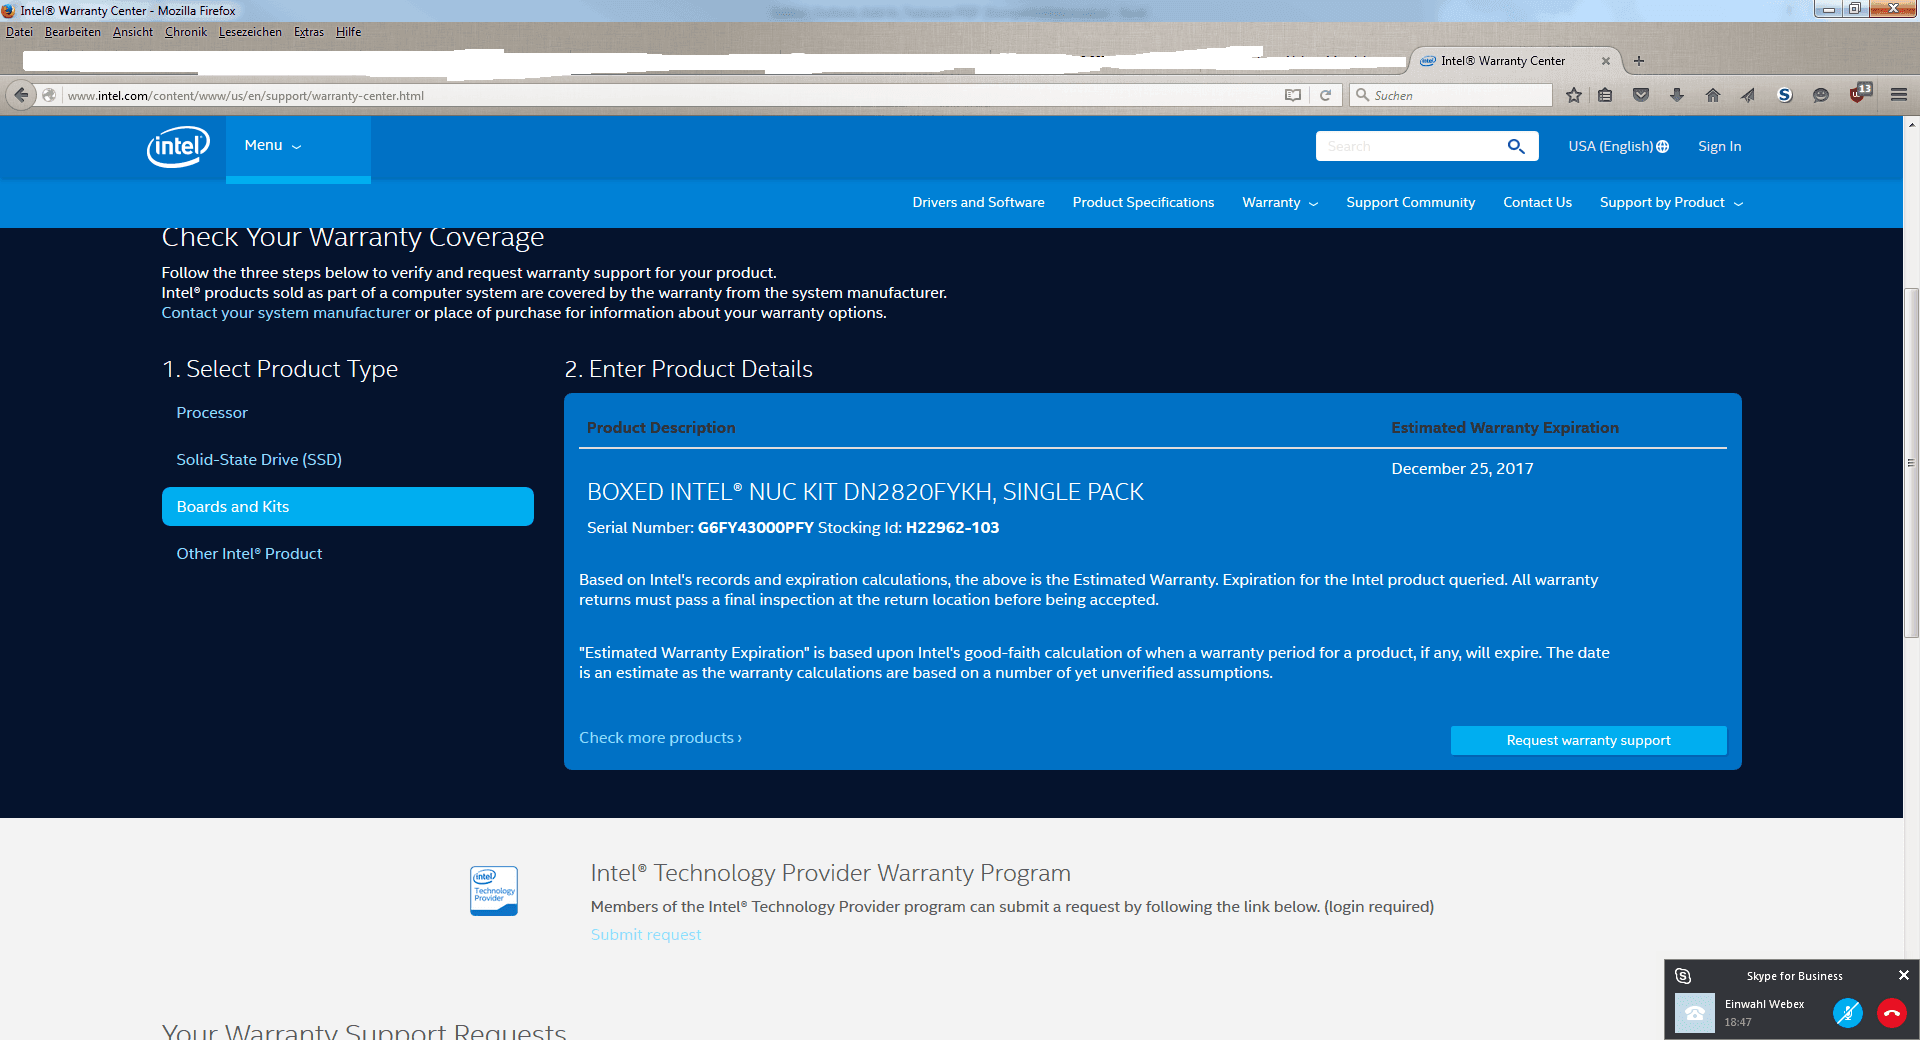Click serial number G6FY43000PFY text

pyautogui.click(x=755, y=528)
